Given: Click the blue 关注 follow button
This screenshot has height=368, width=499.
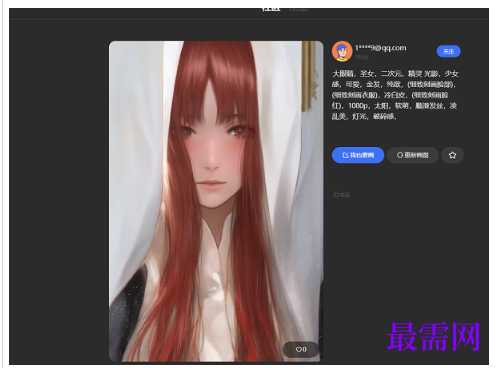Looking at the screenshot, I should [x=448, y=51].
